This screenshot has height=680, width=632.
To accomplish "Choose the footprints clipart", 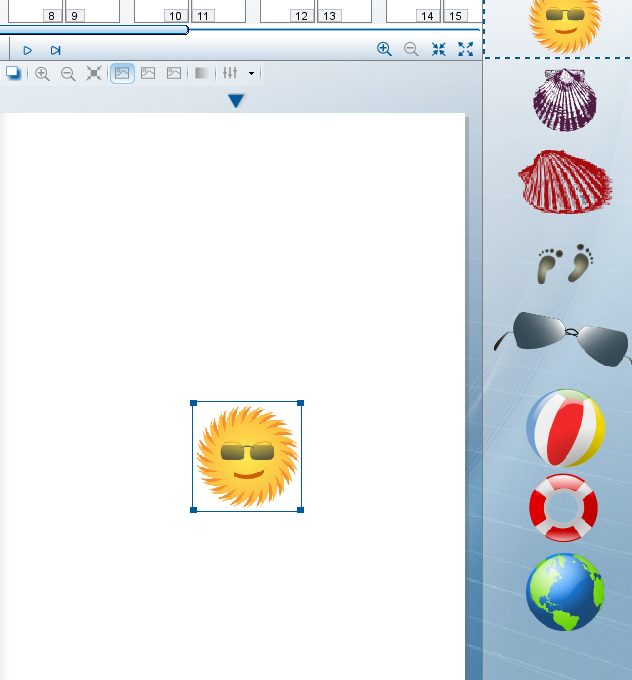I will 565,264.
